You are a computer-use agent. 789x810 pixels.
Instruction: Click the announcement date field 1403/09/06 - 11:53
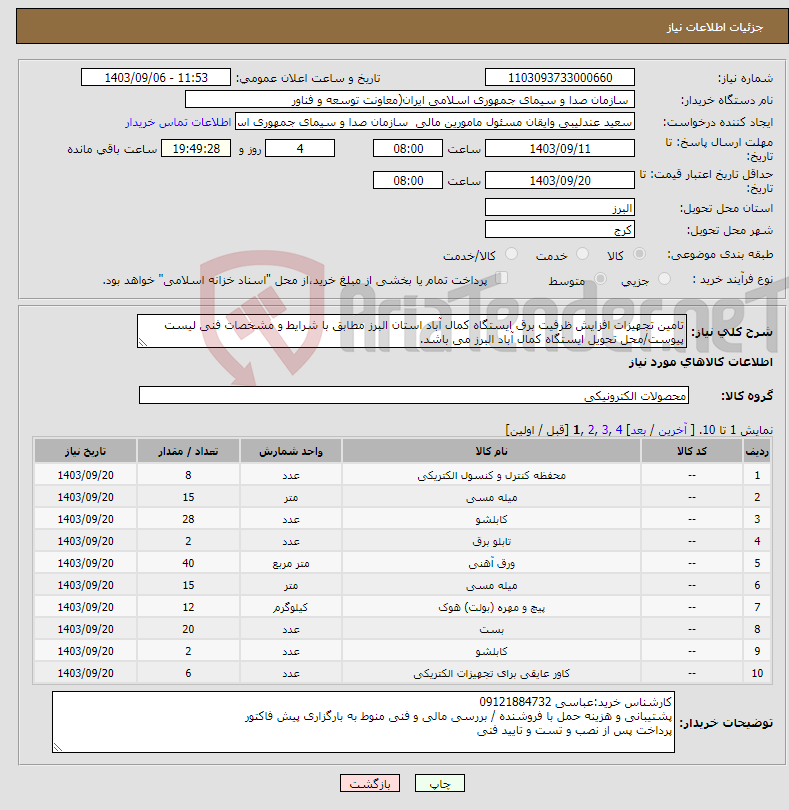click(156, 77)
